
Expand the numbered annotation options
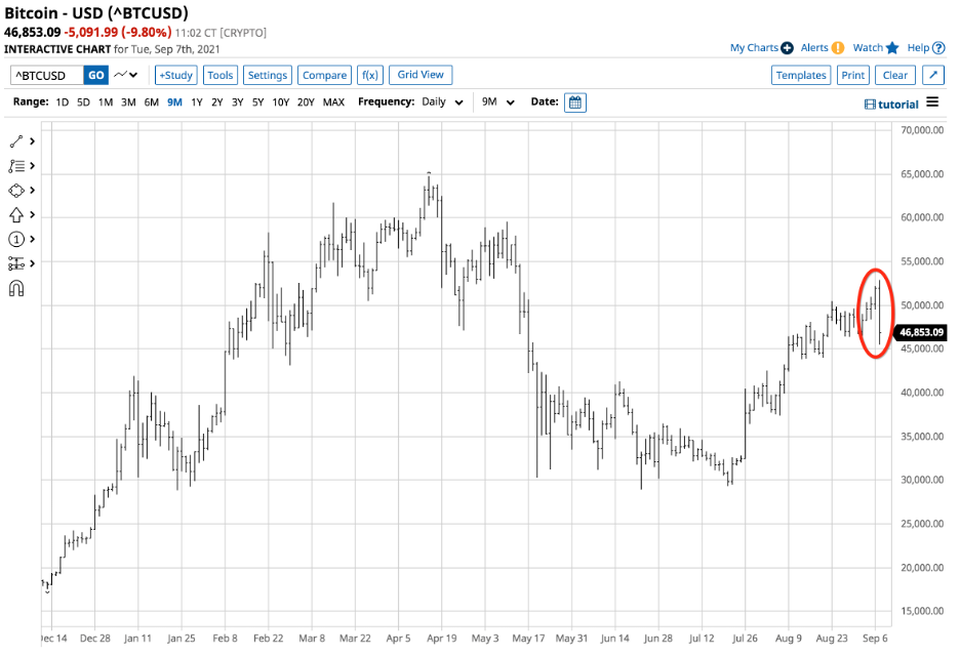[32, 239]
